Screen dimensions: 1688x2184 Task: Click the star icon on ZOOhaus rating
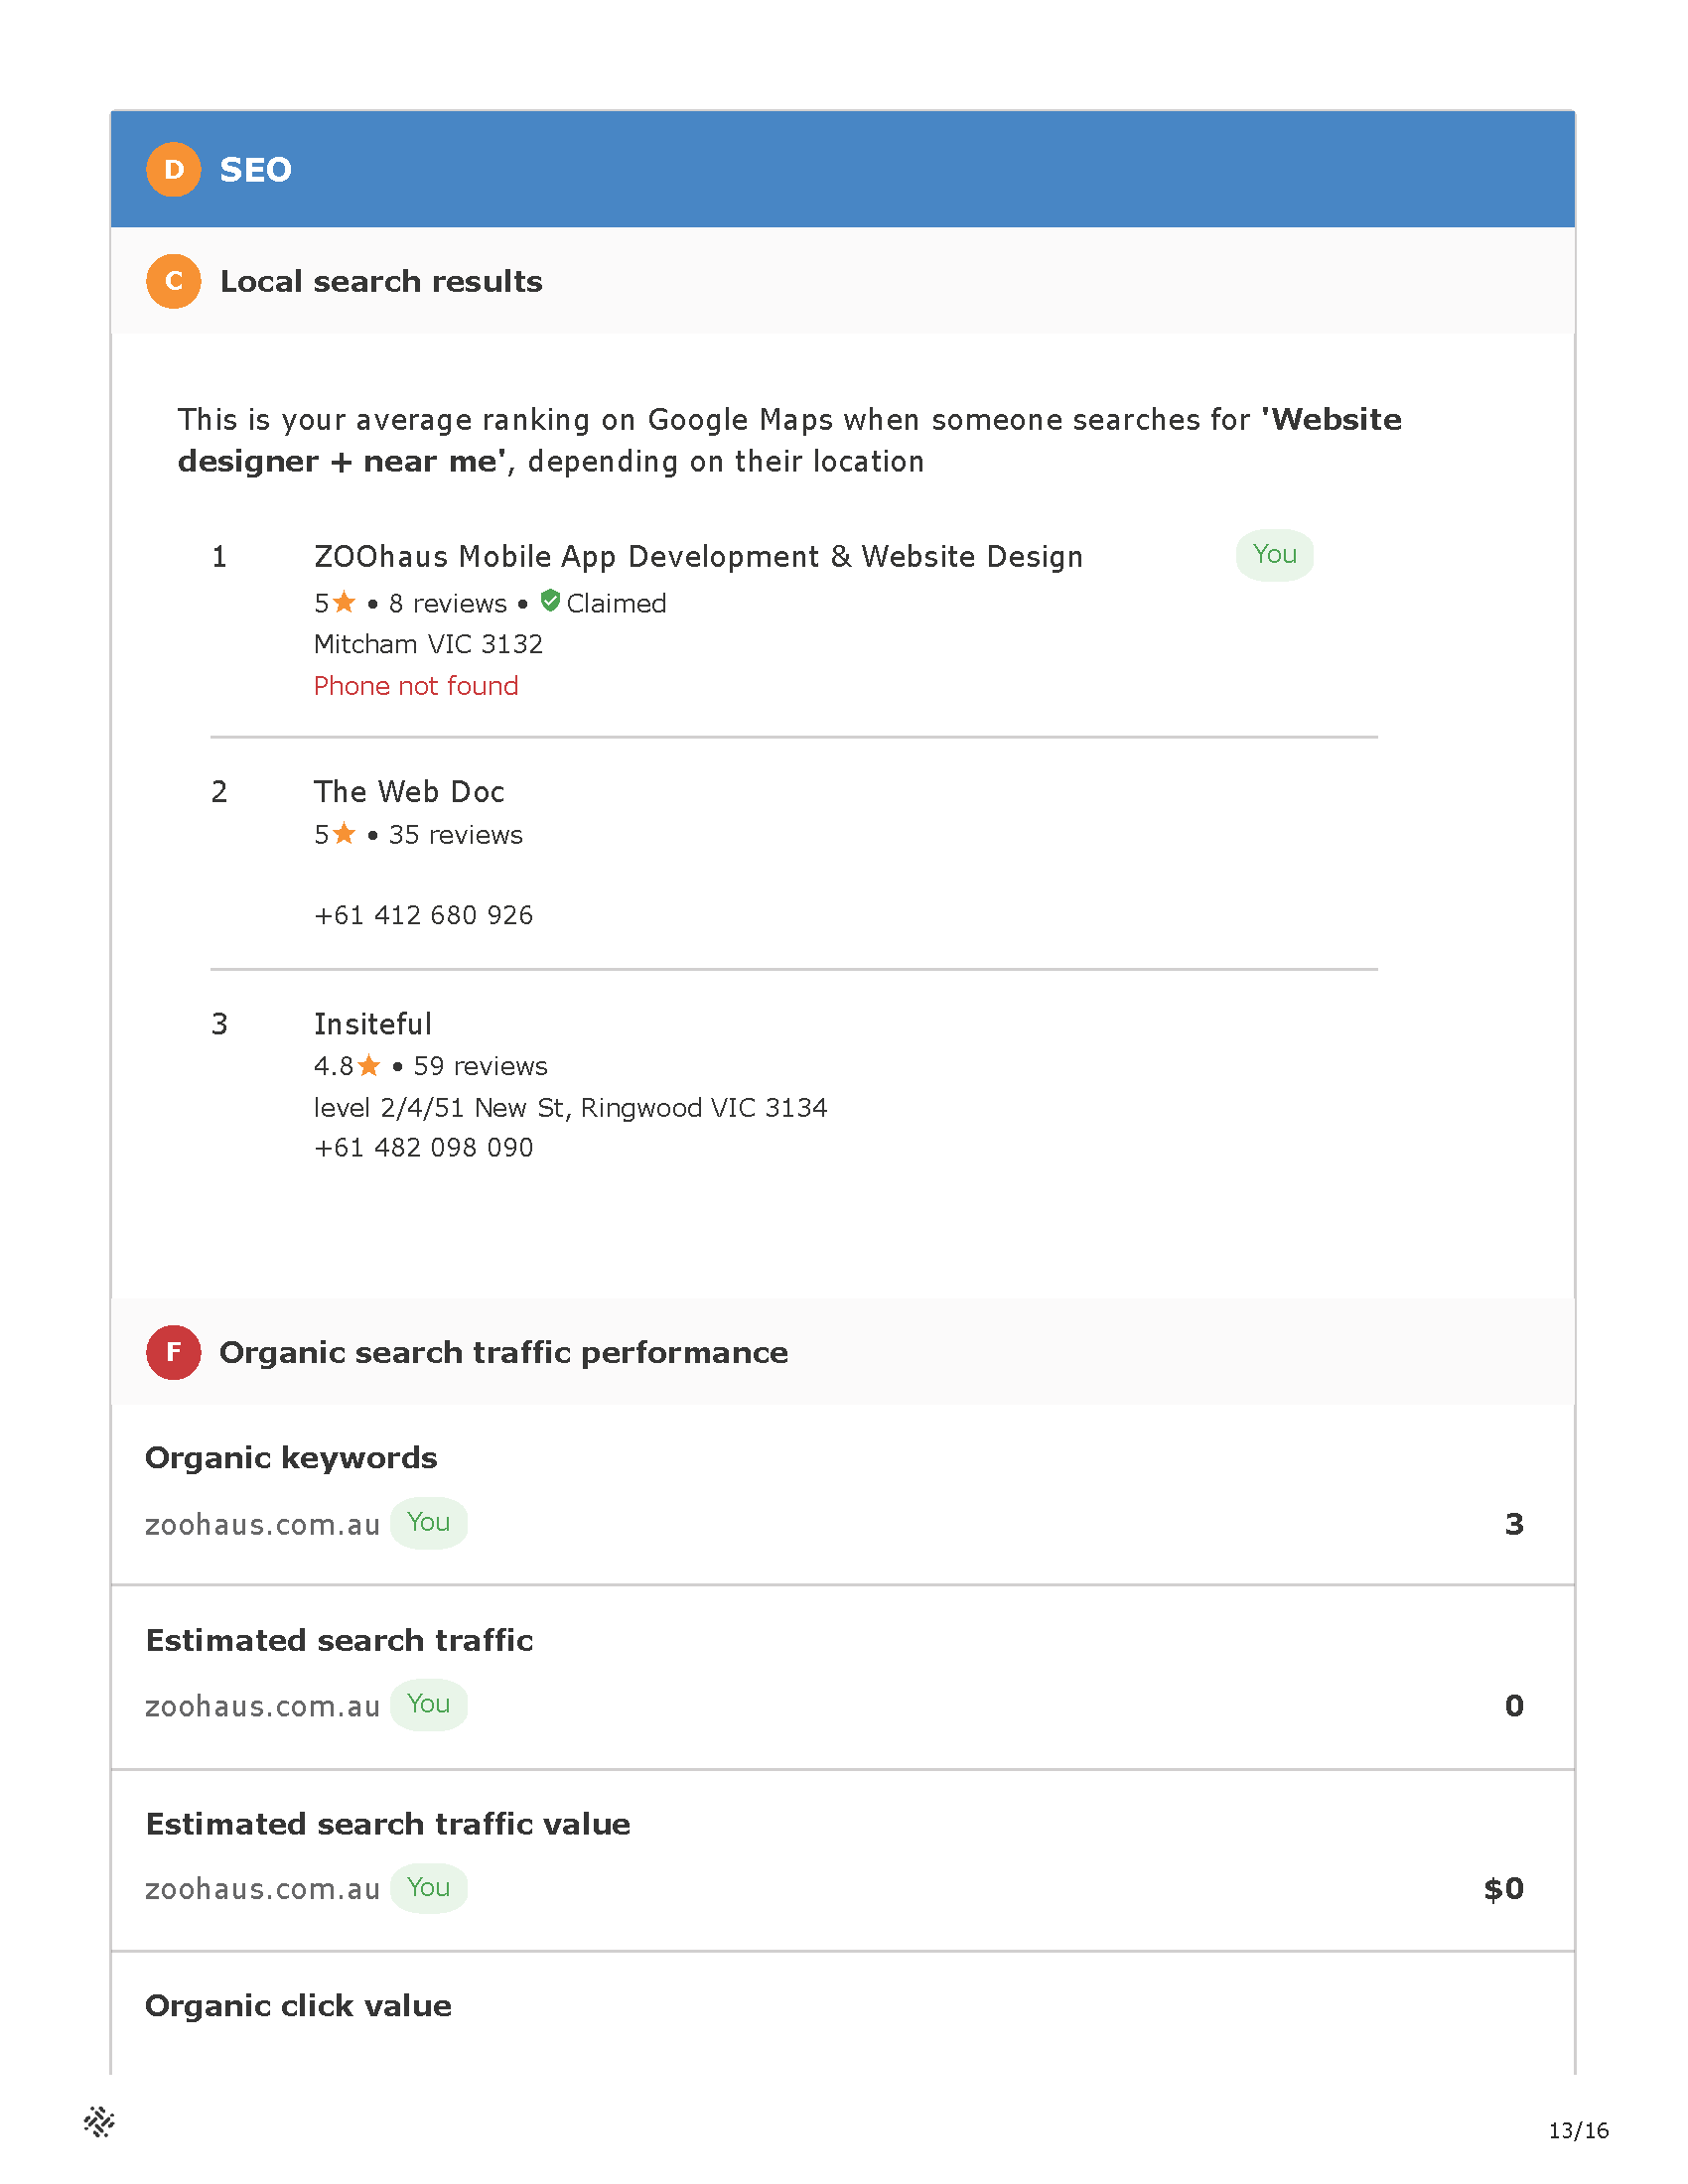point(344,602)
